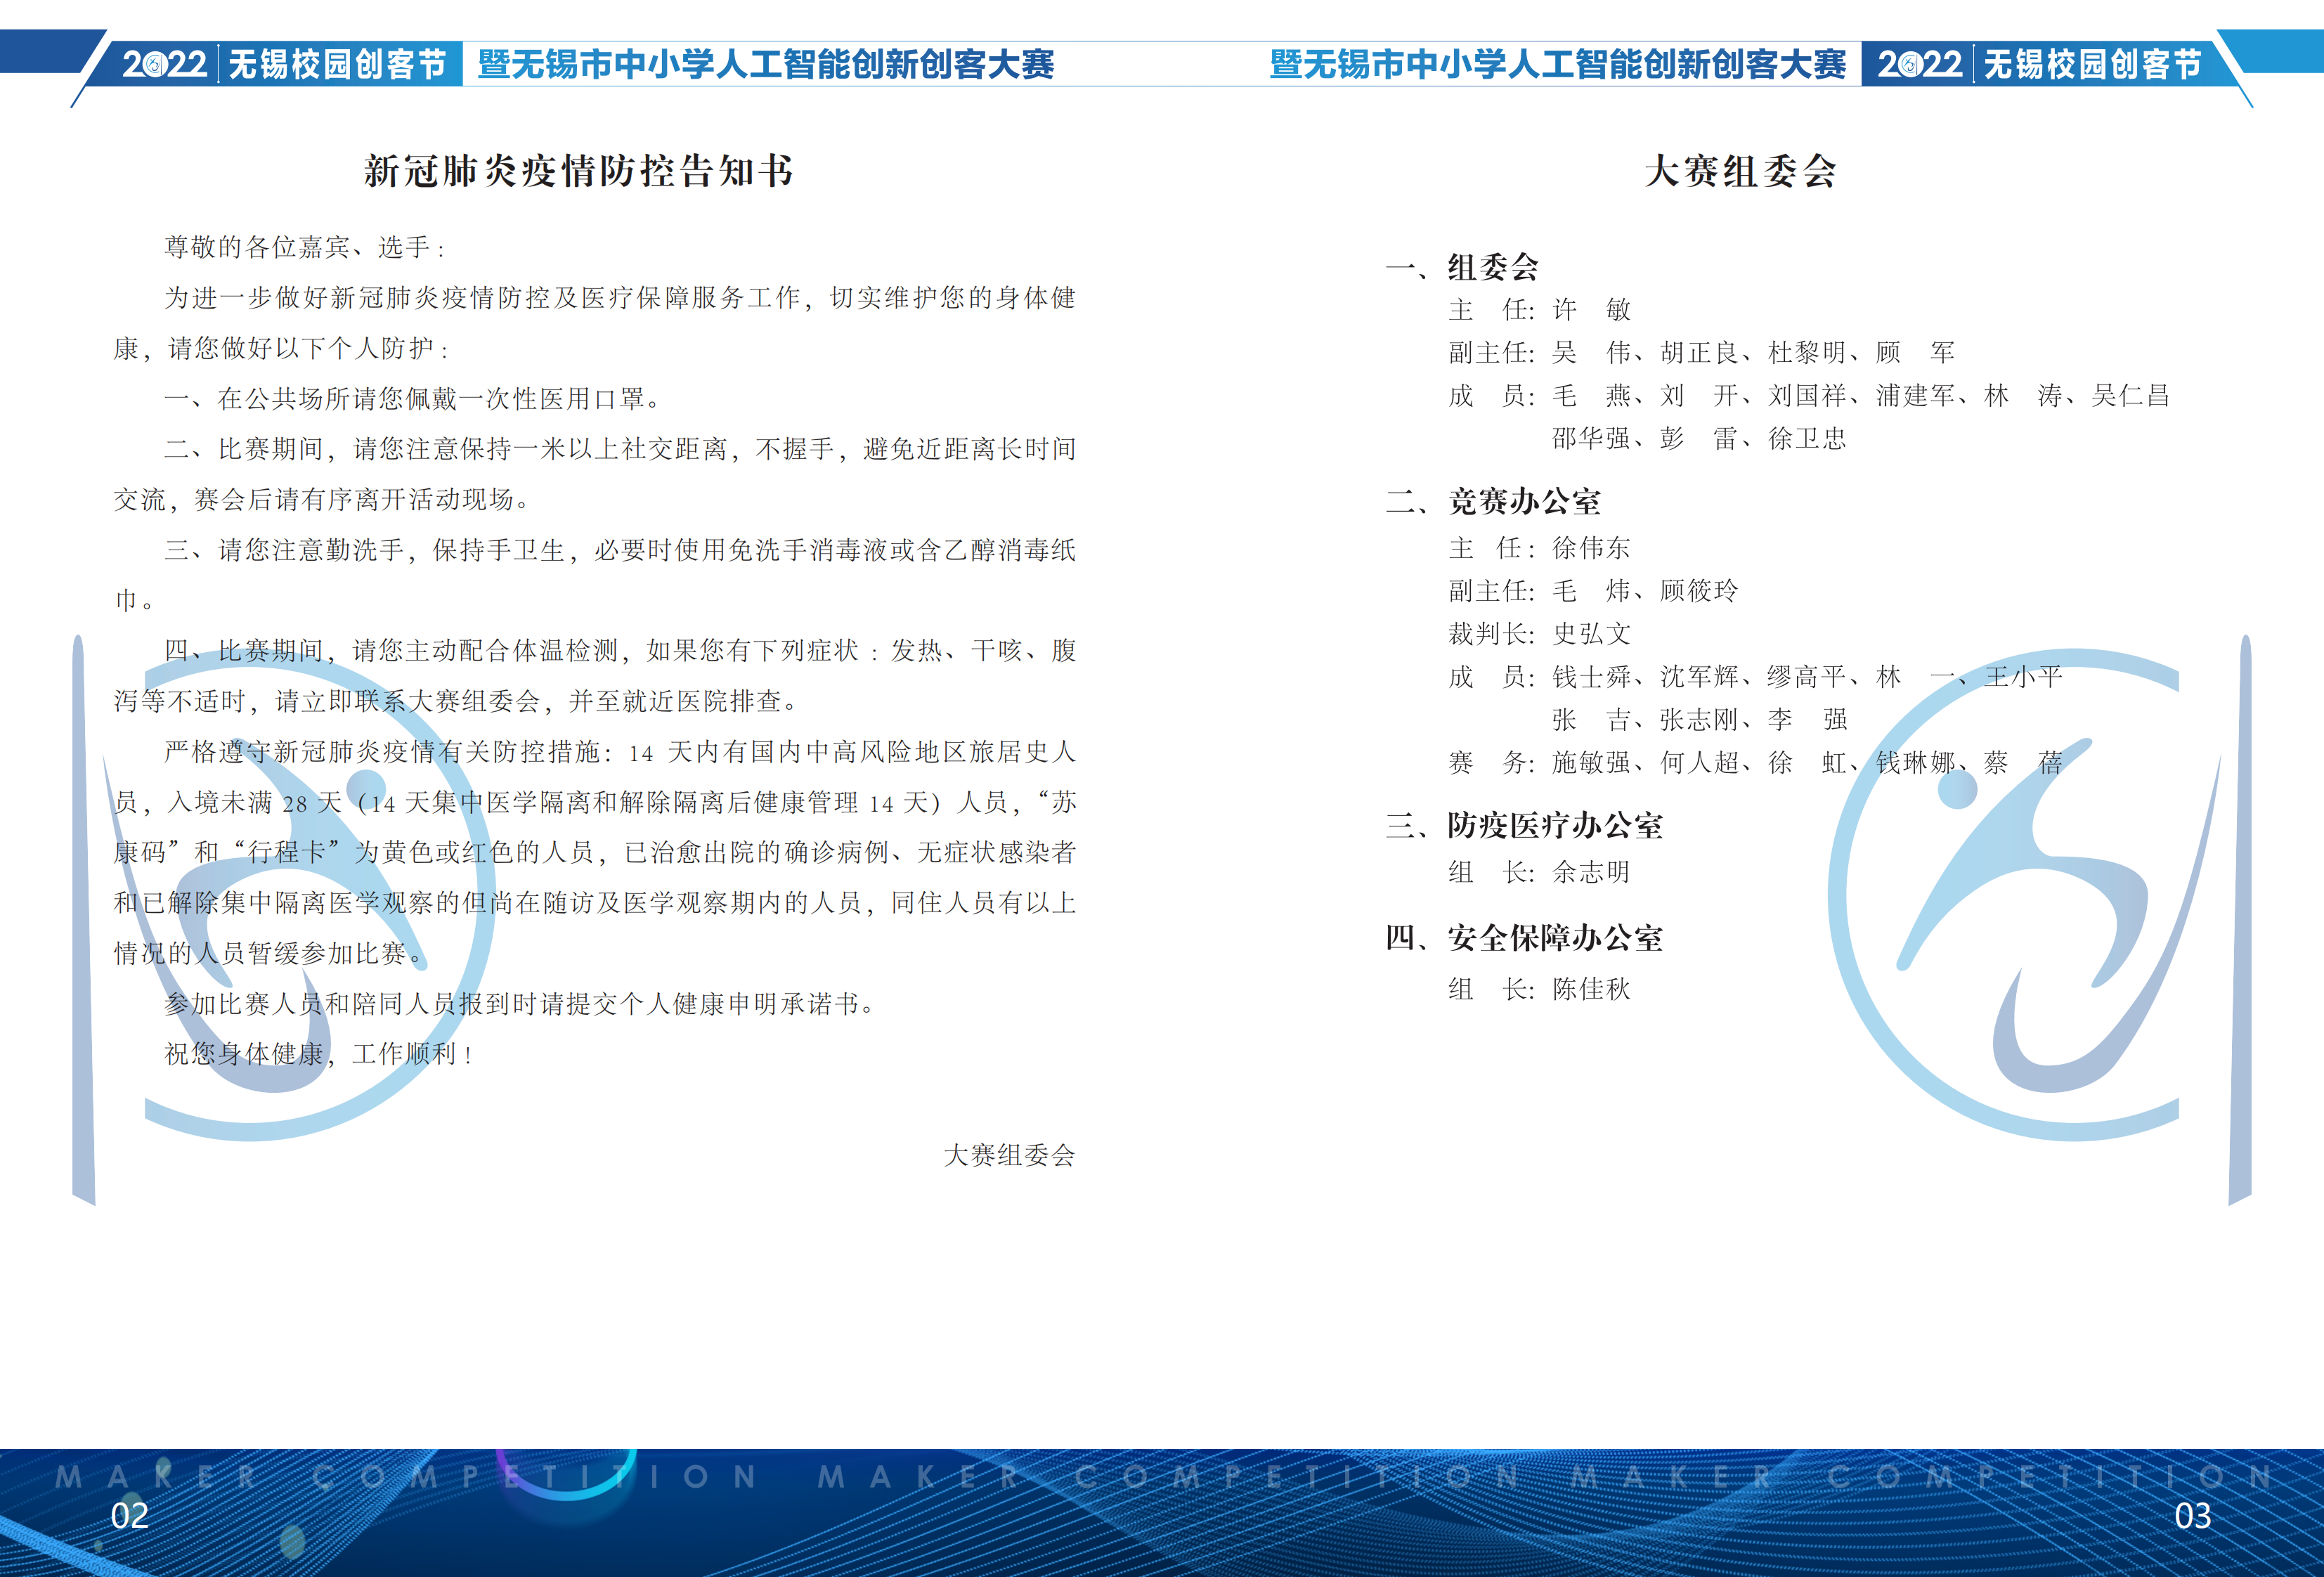Image resolution: width=2324 pixels, height=1577 pixels.
Task: Click the name 许 敏 after 主任
Action: (x=1592, y=310)
